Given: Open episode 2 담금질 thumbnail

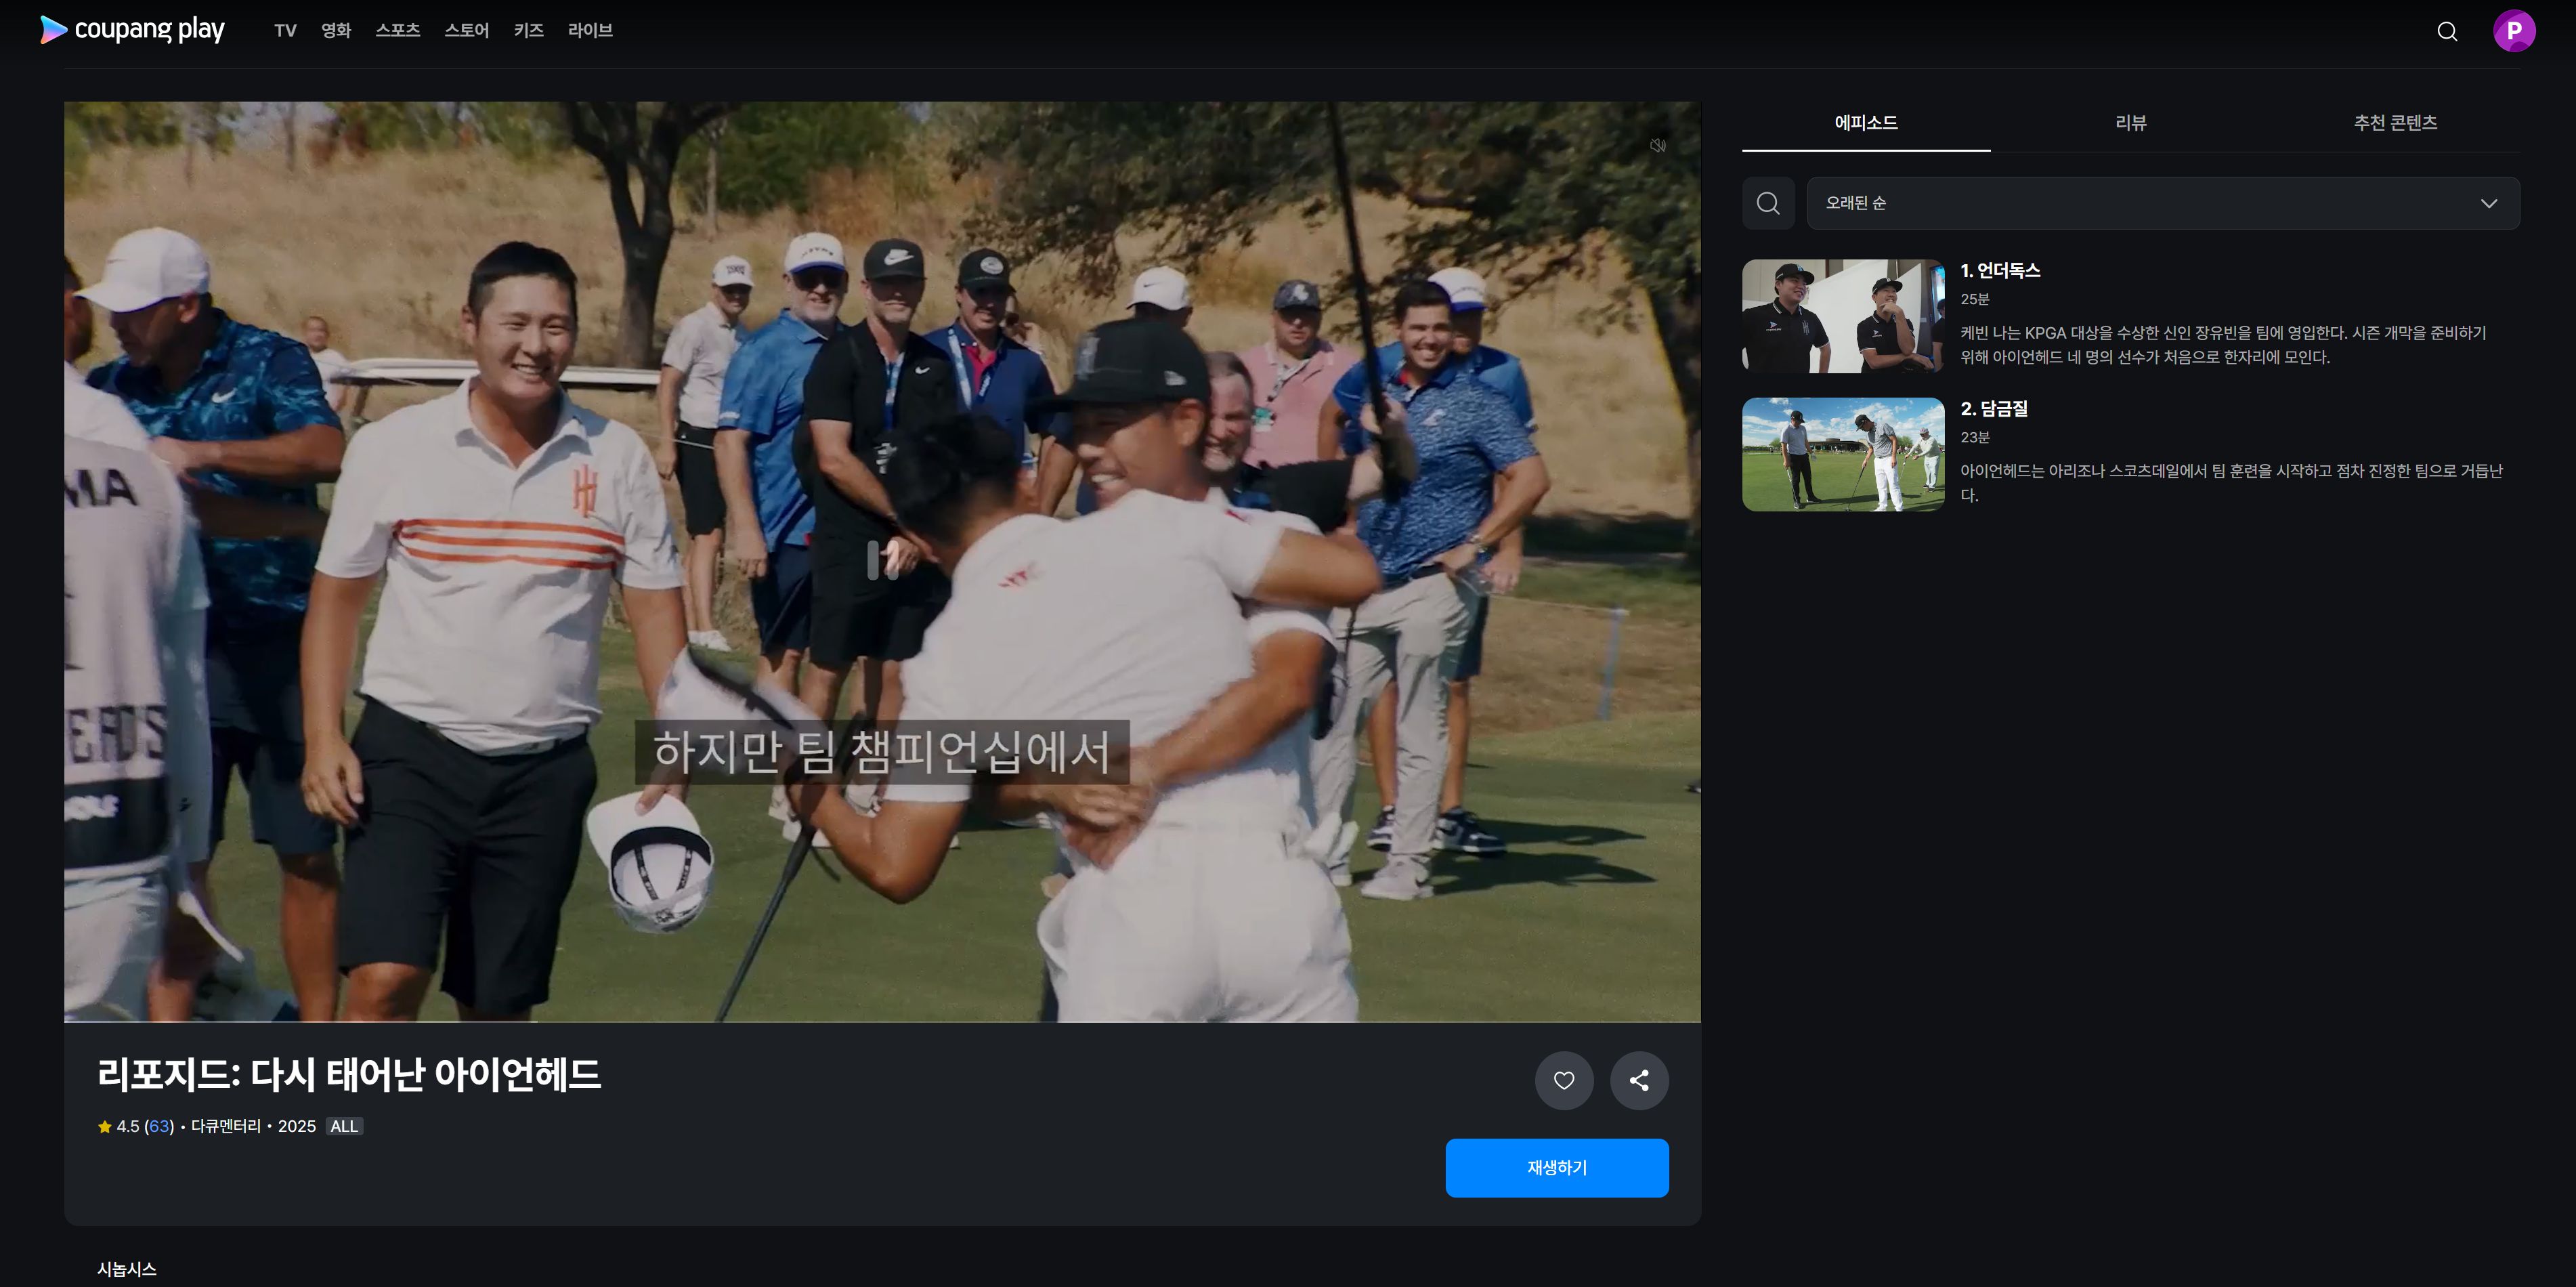Looking at the screenshot, I should (1842, 454).
